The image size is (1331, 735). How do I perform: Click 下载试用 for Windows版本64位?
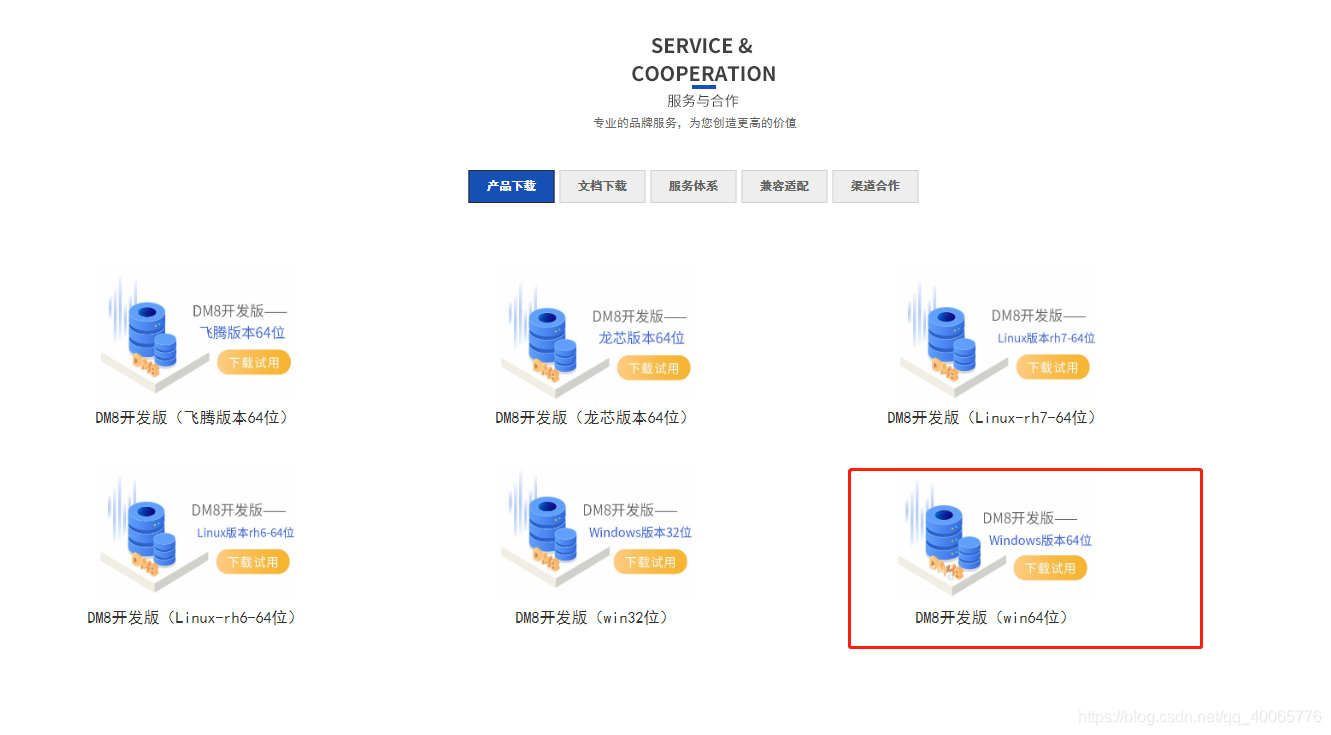(x=1050, y=568)
